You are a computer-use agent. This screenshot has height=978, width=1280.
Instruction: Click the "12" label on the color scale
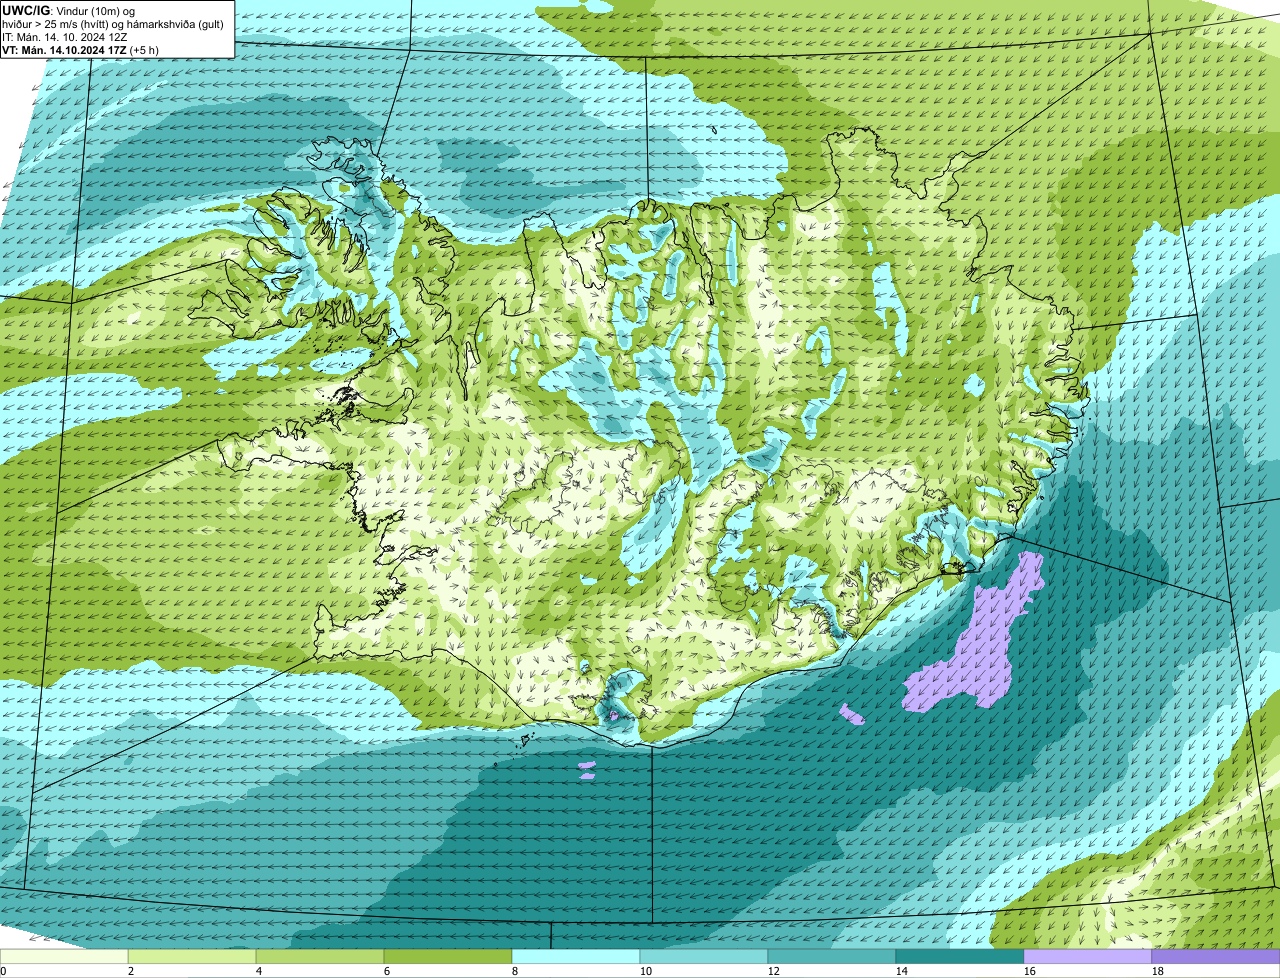(x=774, y=971)
